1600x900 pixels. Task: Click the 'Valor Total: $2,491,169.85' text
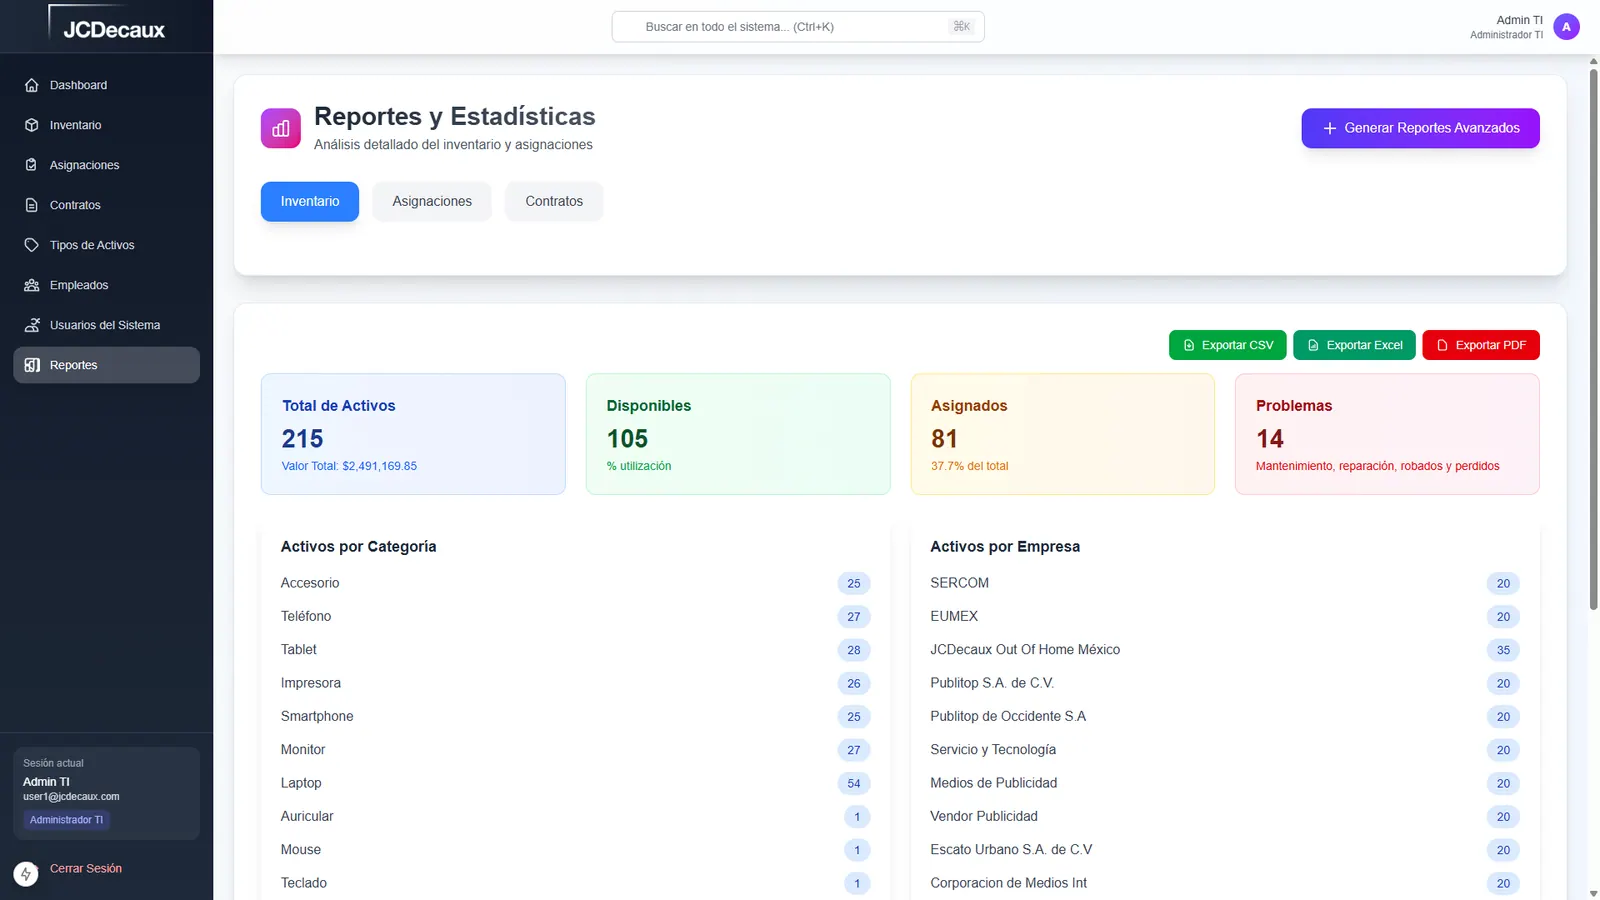pos(349,466)
